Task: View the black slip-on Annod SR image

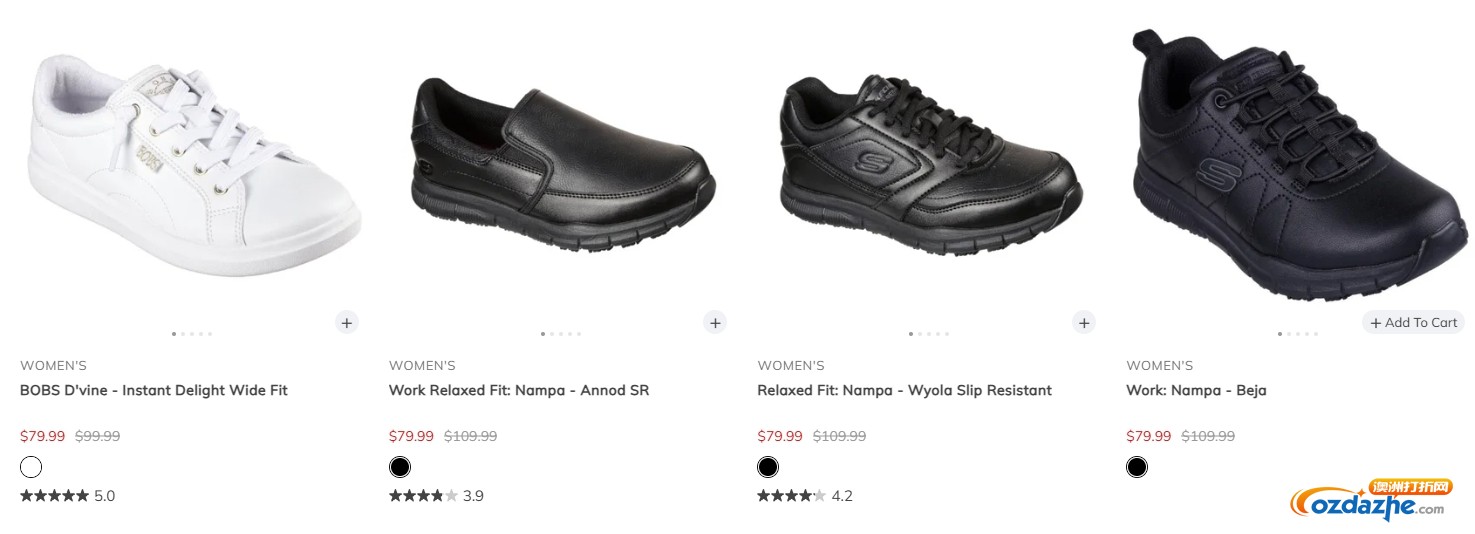Action: (x=560, y=165)
